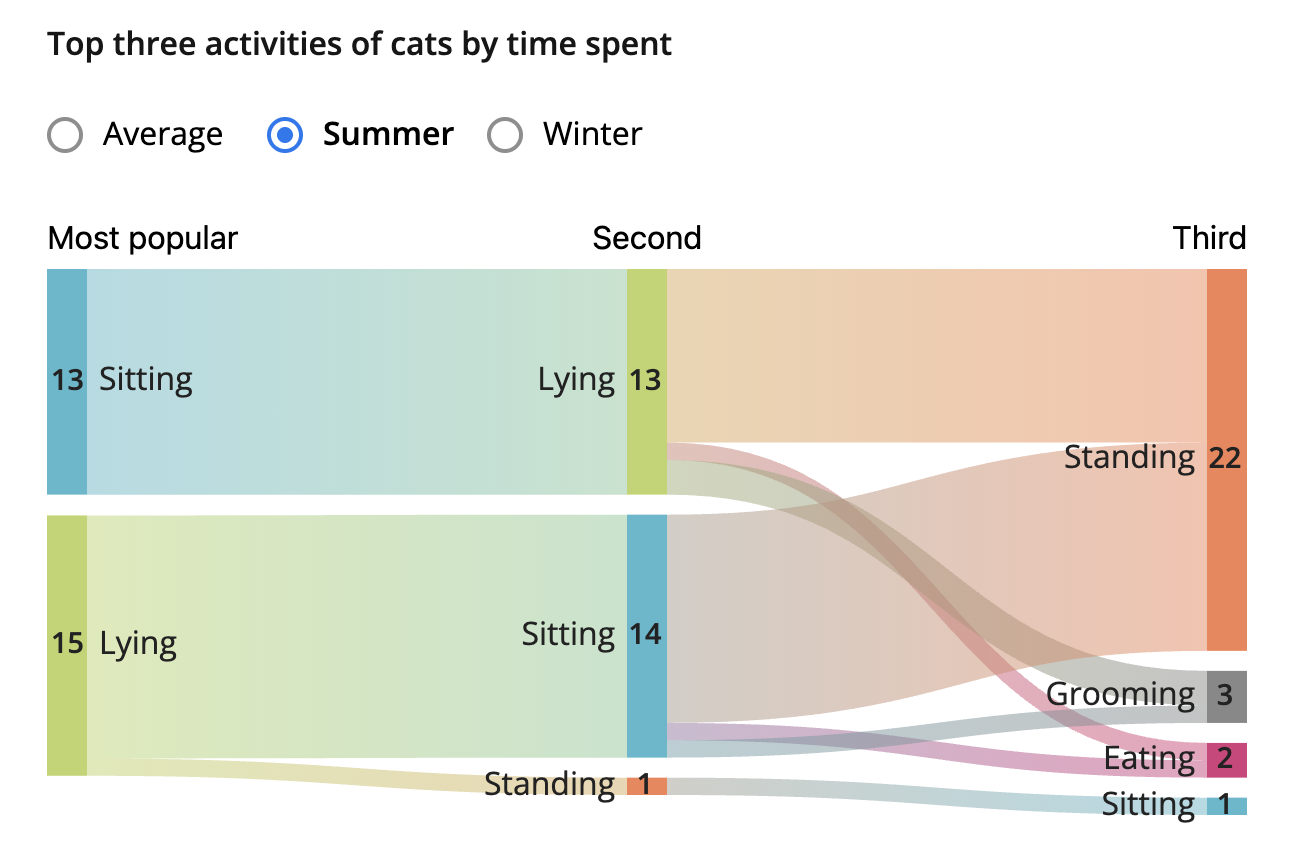The height and width of the screenshot is (866, 1306).
Task: Click the blue Sitting node labeled 14
Action: [x=646, y=635]
